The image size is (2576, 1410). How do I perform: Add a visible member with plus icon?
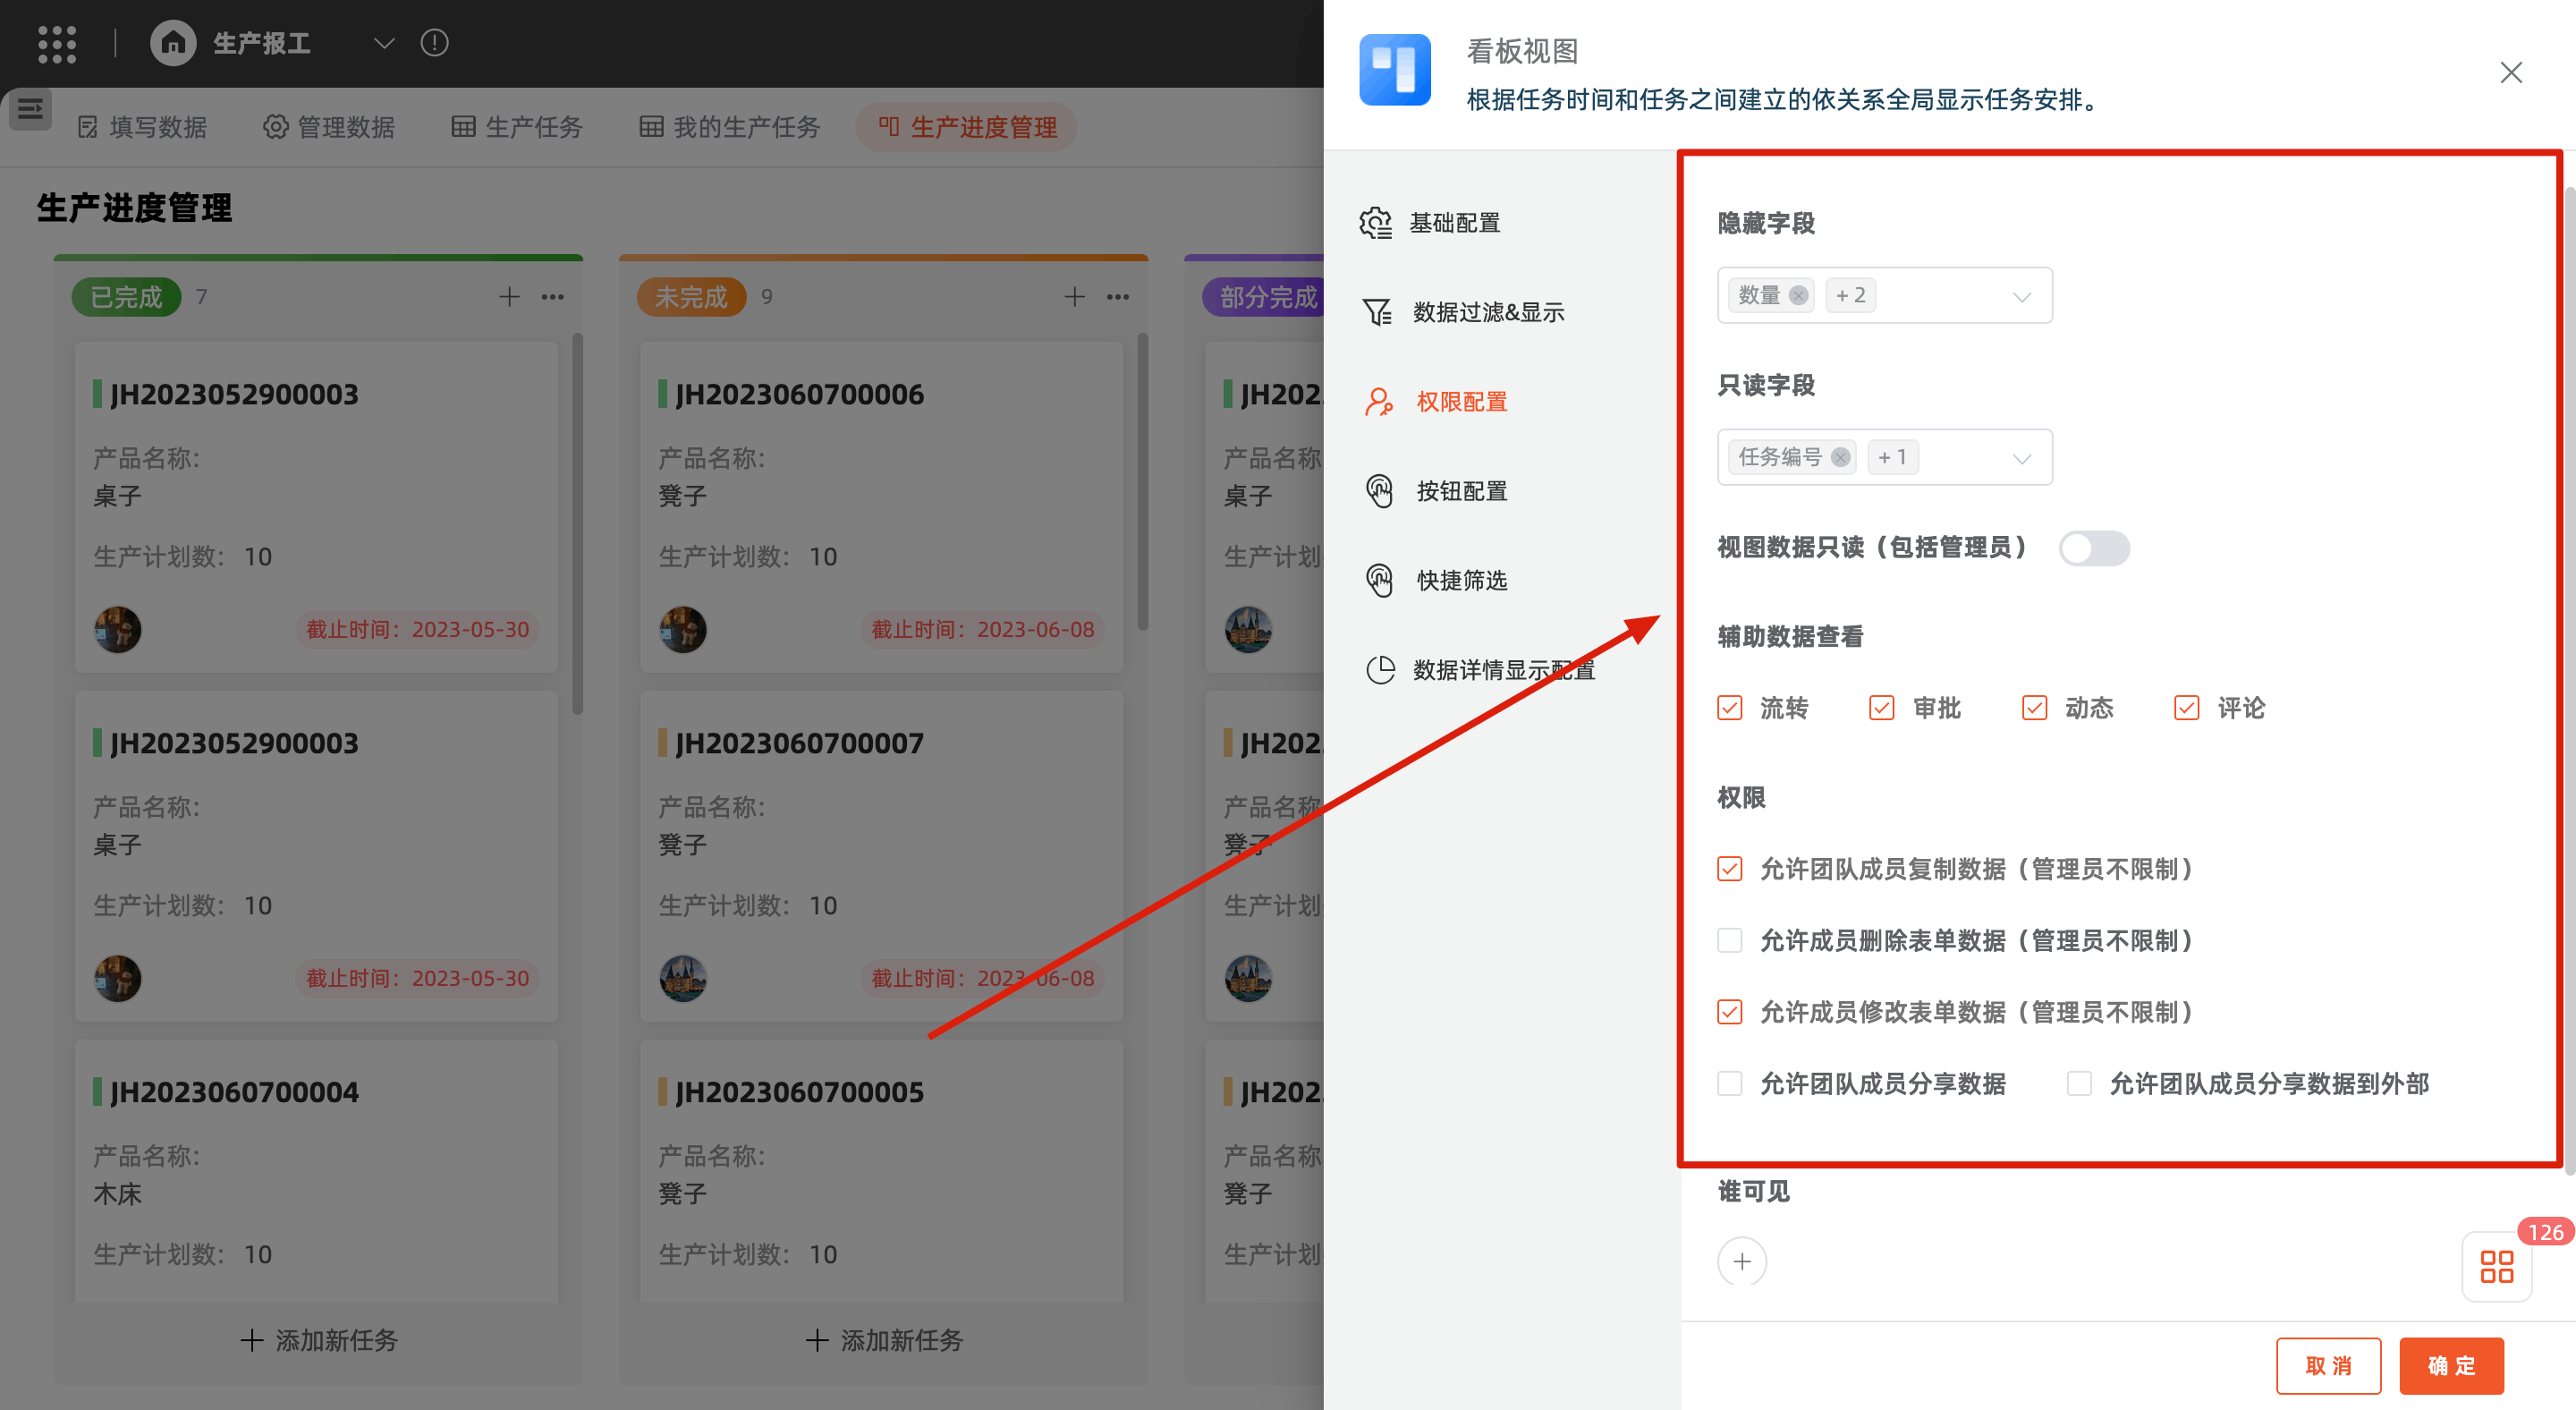(x=1742, y=1262)
